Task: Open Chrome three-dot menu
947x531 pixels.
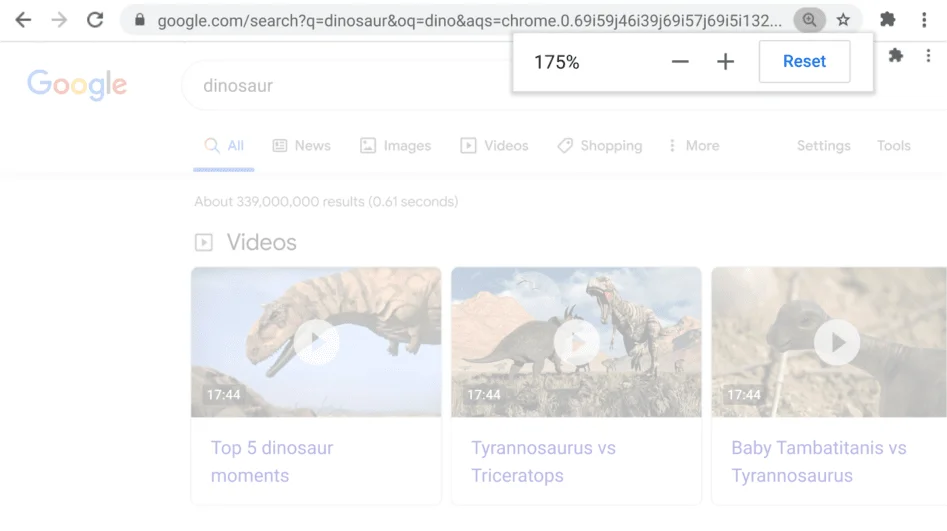Action: (x=924, y=20)
